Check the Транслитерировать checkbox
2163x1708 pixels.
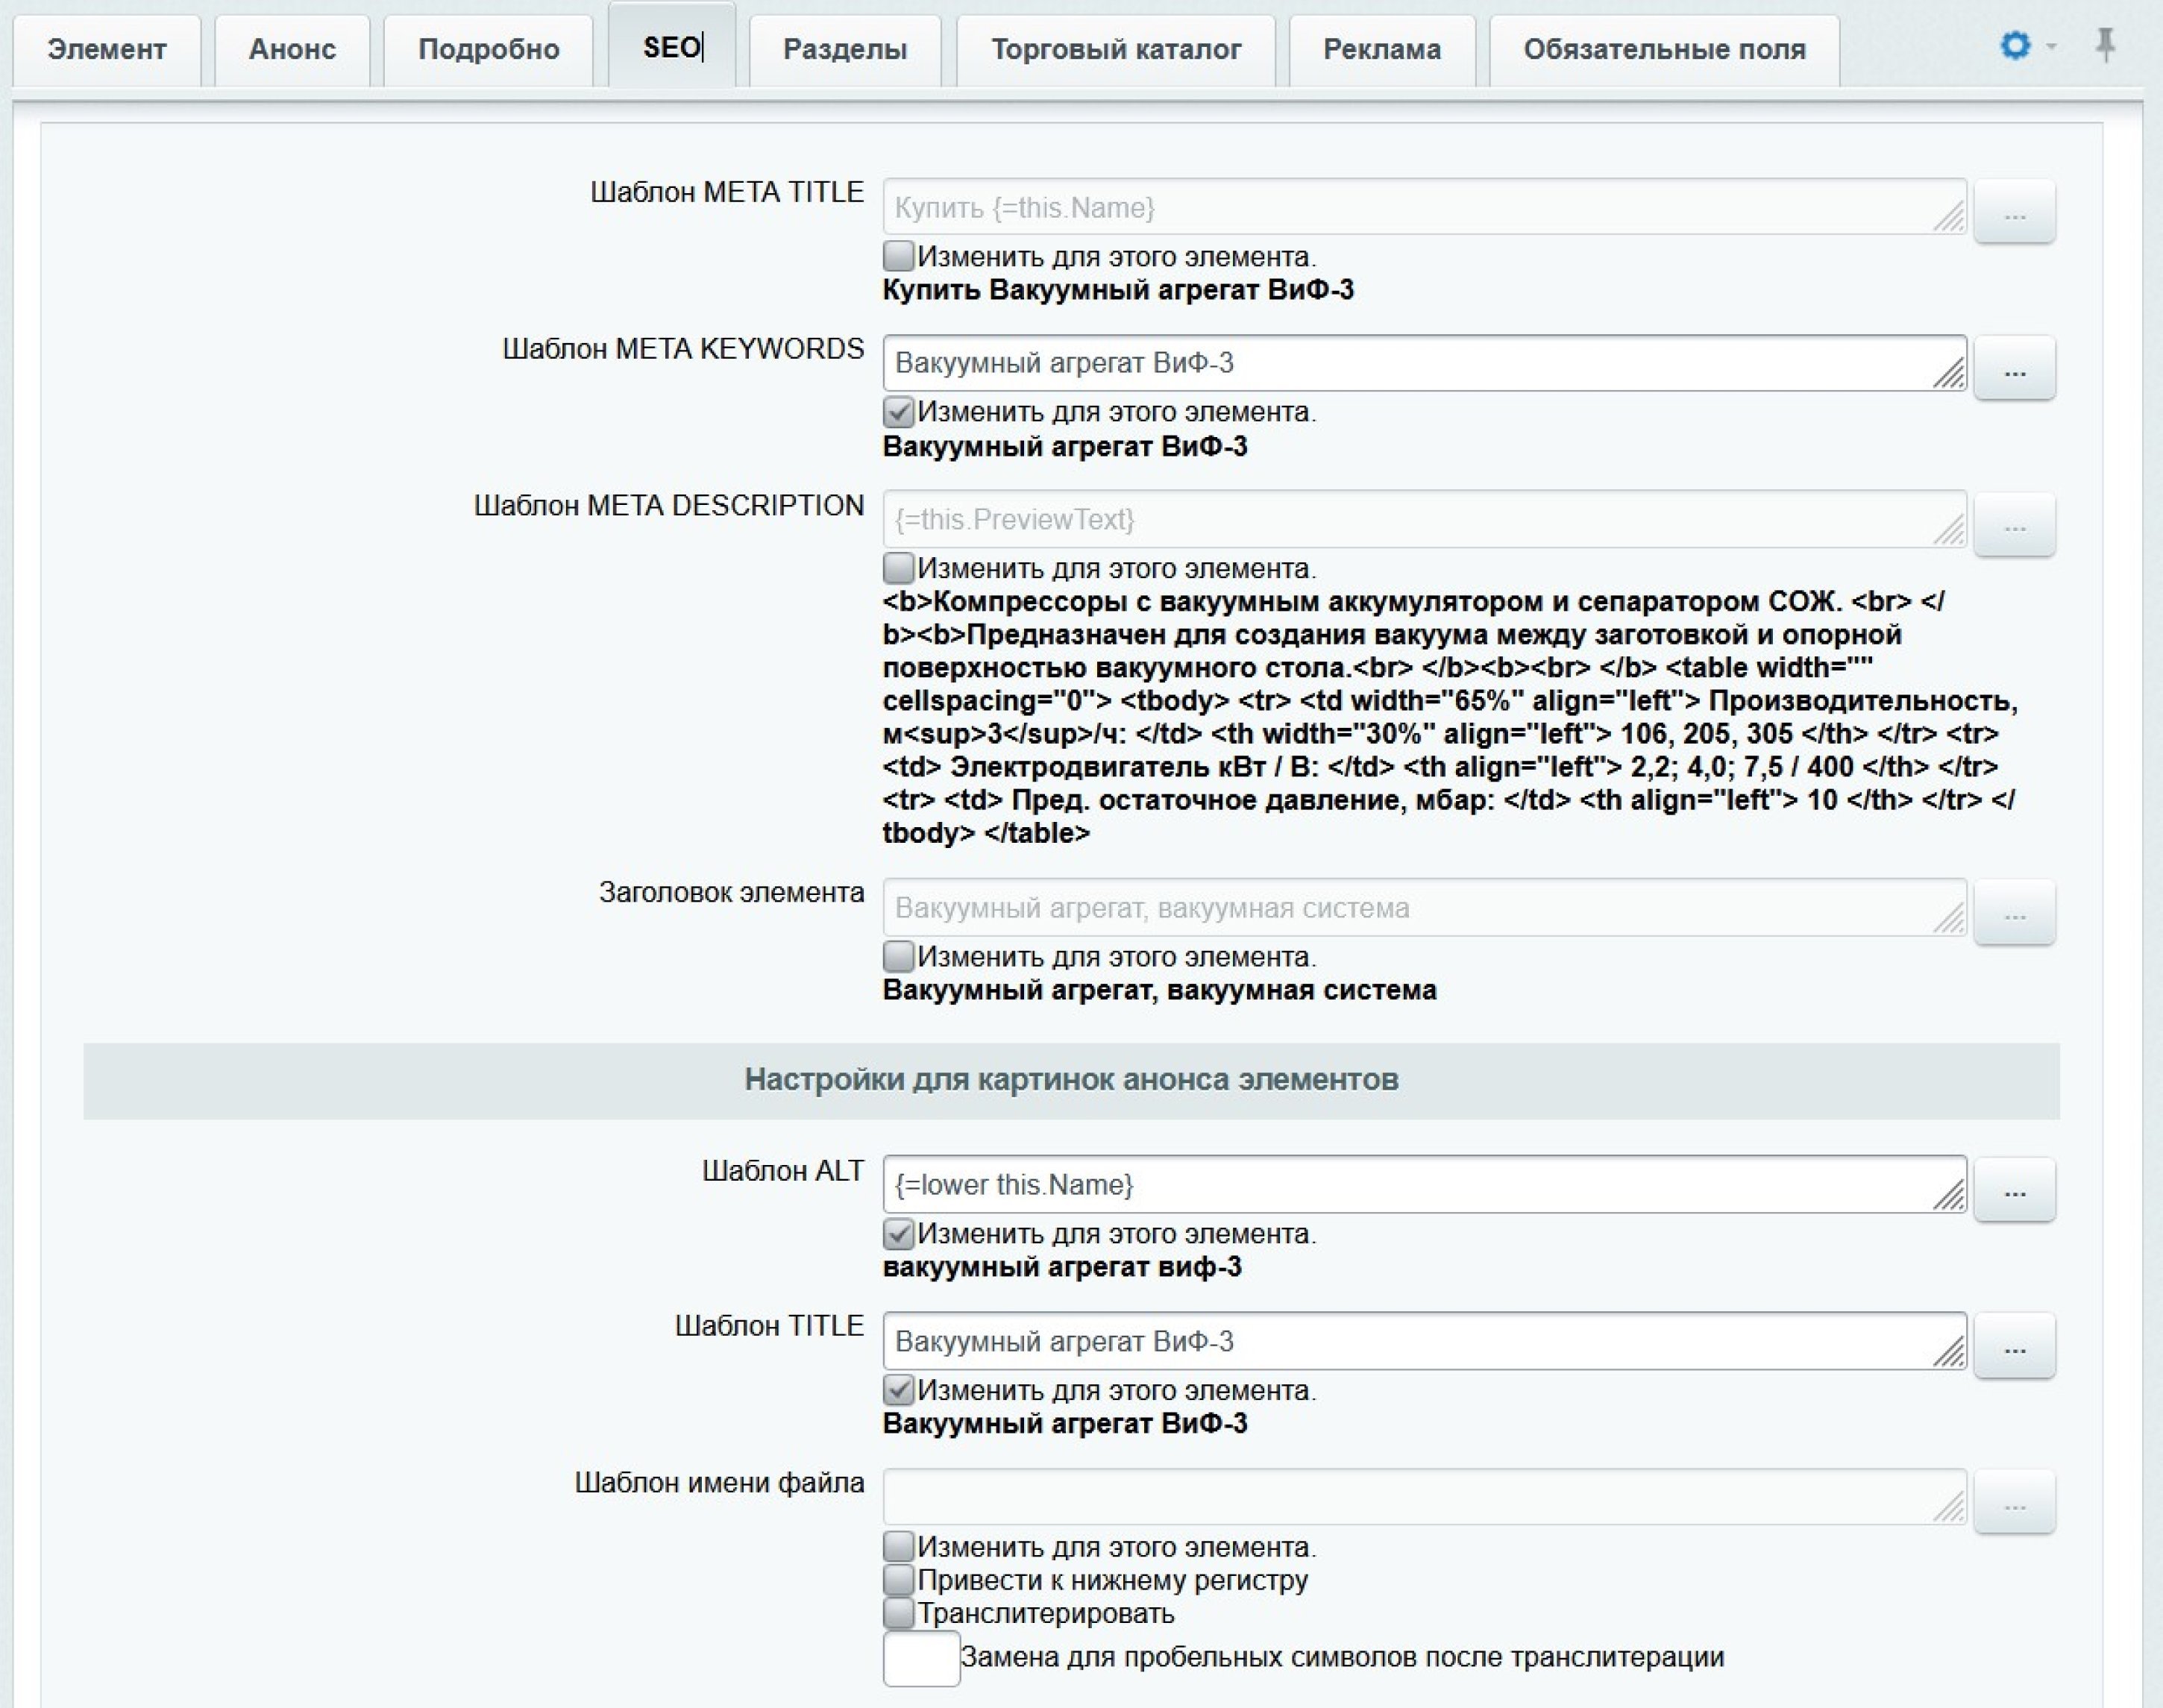coord(898,1613)
